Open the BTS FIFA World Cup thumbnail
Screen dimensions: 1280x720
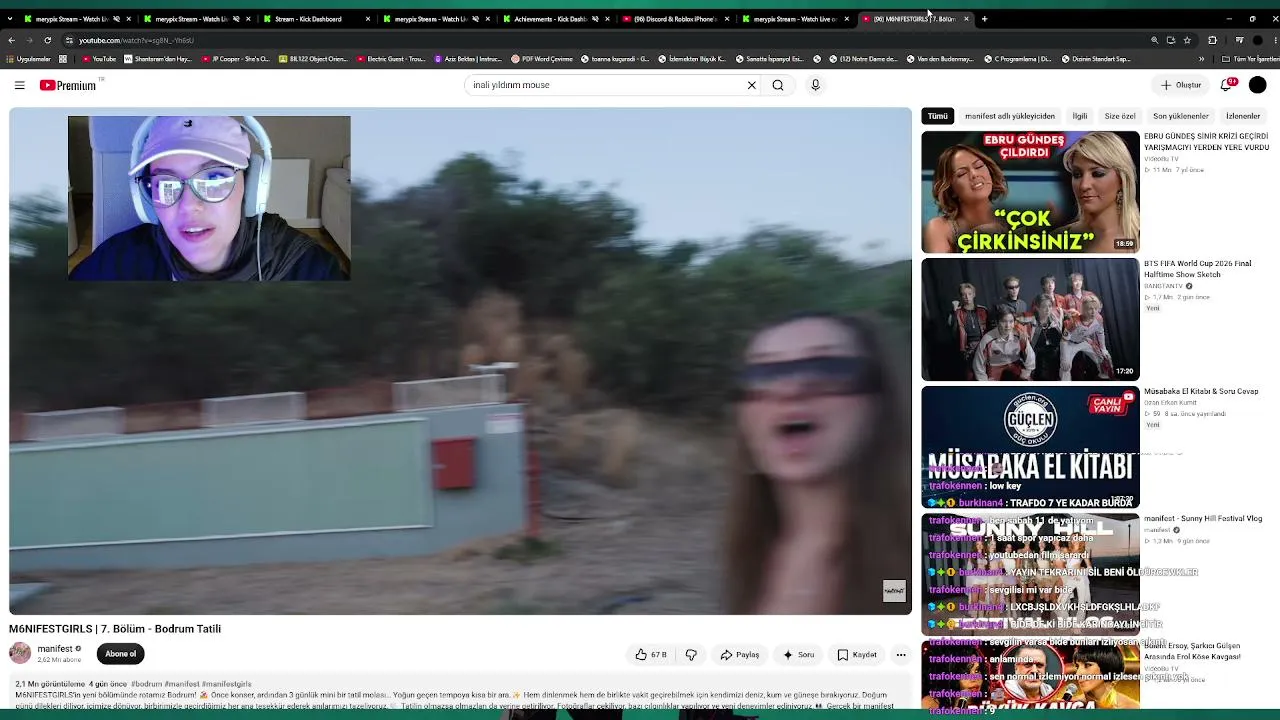(x=1030, y=320)
